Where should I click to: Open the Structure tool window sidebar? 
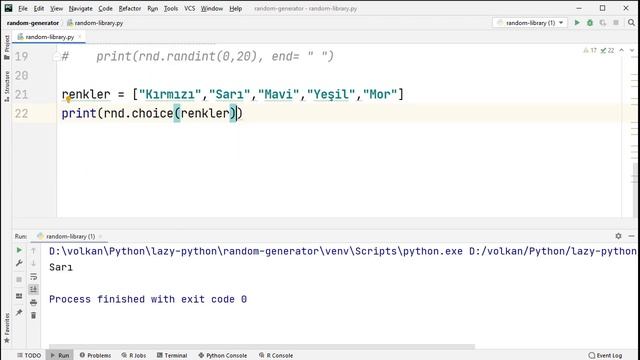[7, 87]
